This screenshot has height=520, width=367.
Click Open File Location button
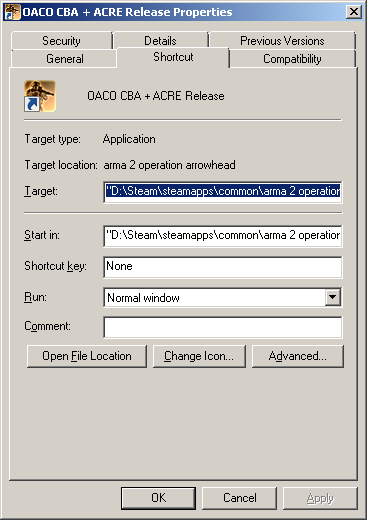point(87,356)
